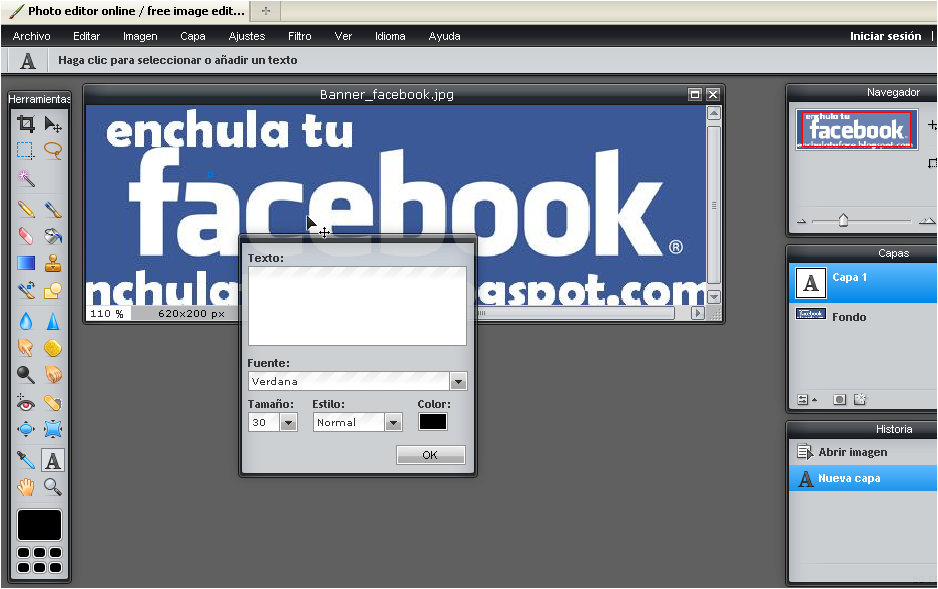Activate the Clone Stamp tool
Viewport: 938px width, 589px height.
click(x=53, y=263)
